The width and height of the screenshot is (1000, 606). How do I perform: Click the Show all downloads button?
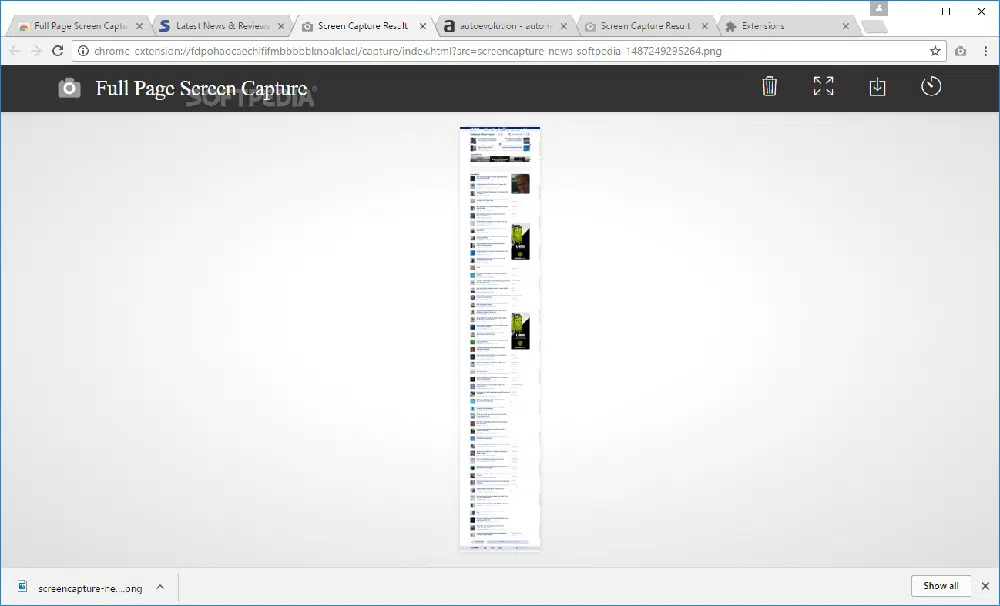940,586
